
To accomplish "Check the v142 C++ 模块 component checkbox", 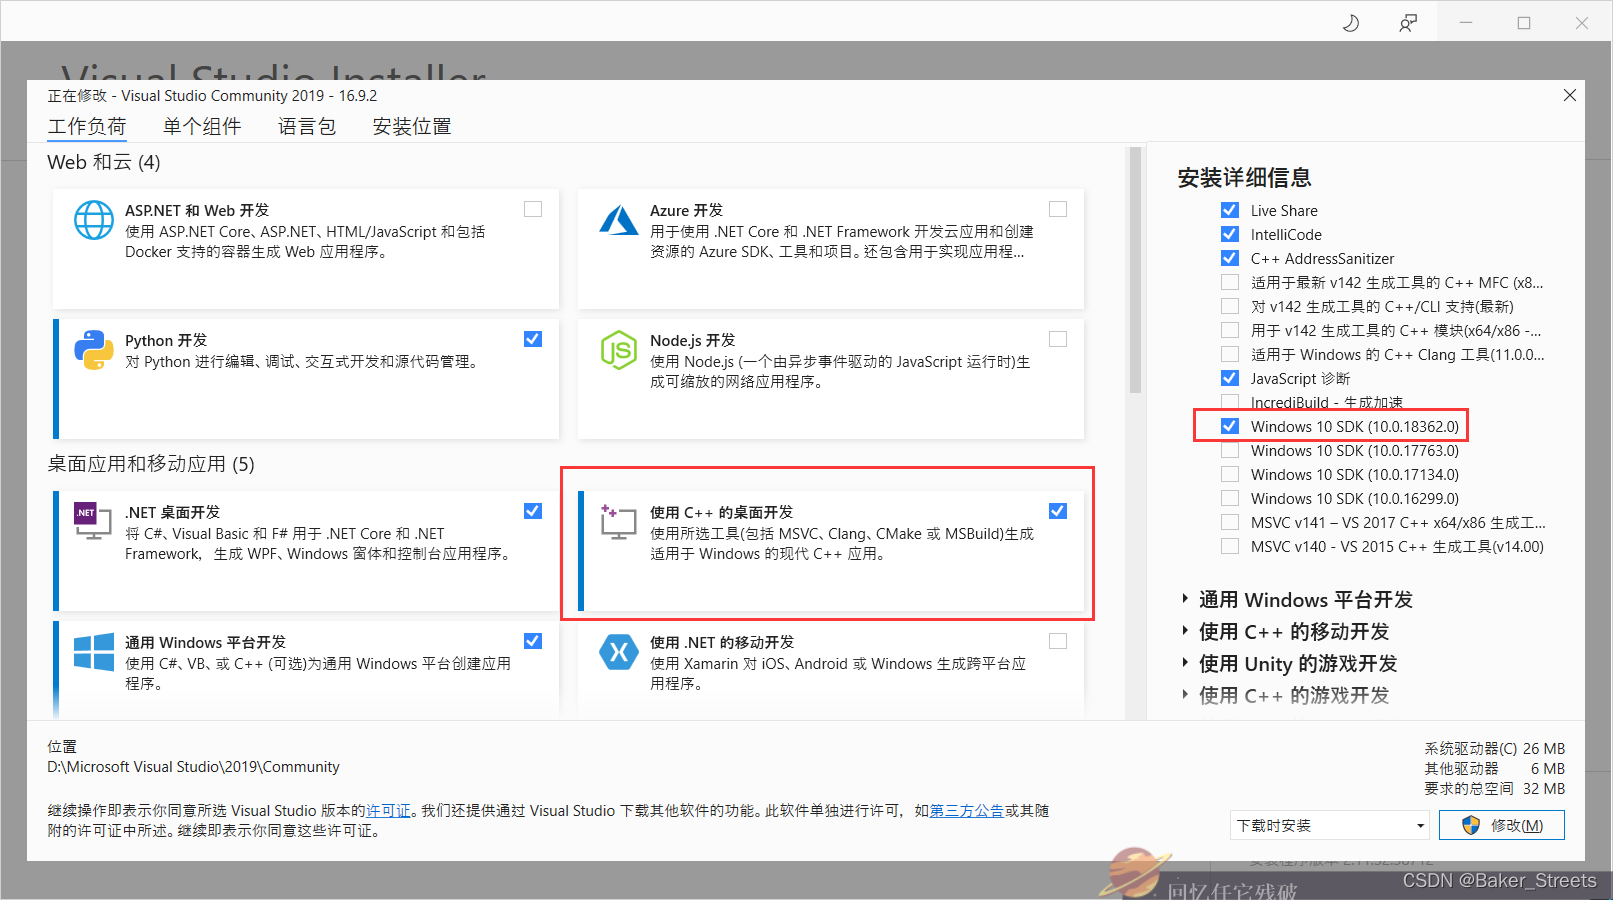I will 1230,330.
